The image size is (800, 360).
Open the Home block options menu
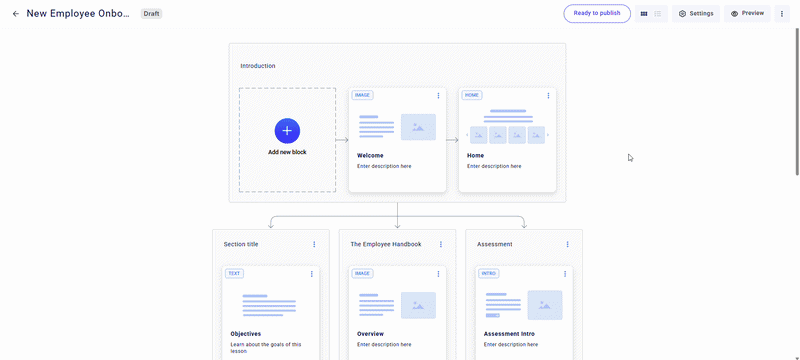[x=548, y=95]
